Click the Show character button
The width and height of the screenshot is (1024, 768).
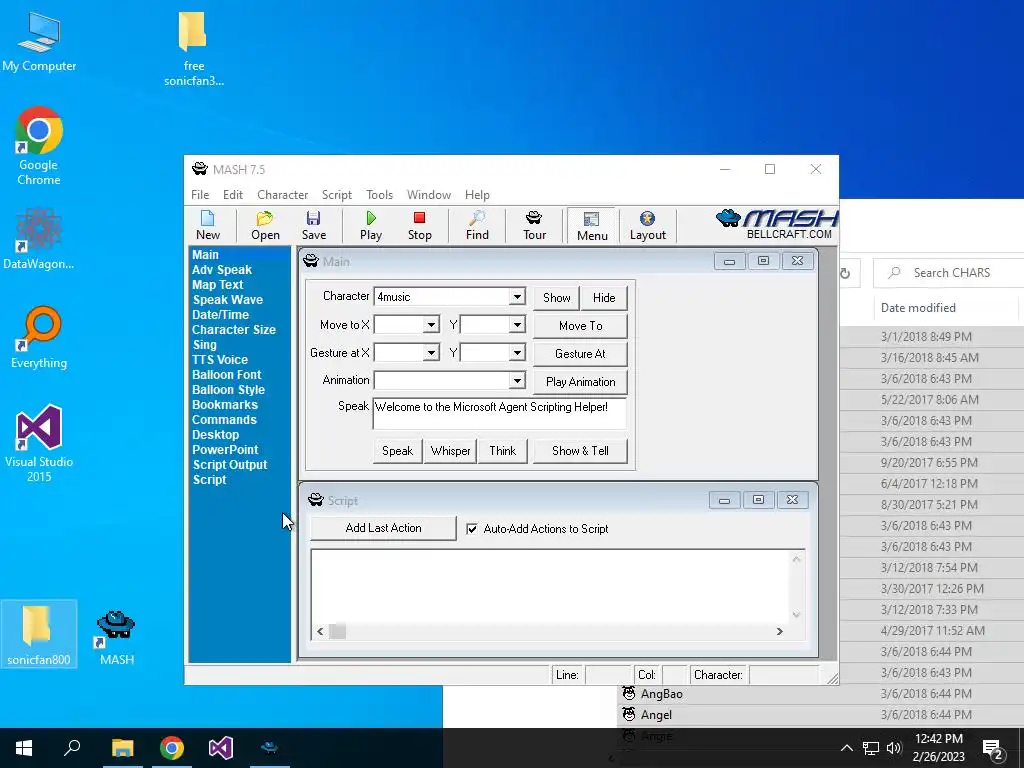[556, 298]
